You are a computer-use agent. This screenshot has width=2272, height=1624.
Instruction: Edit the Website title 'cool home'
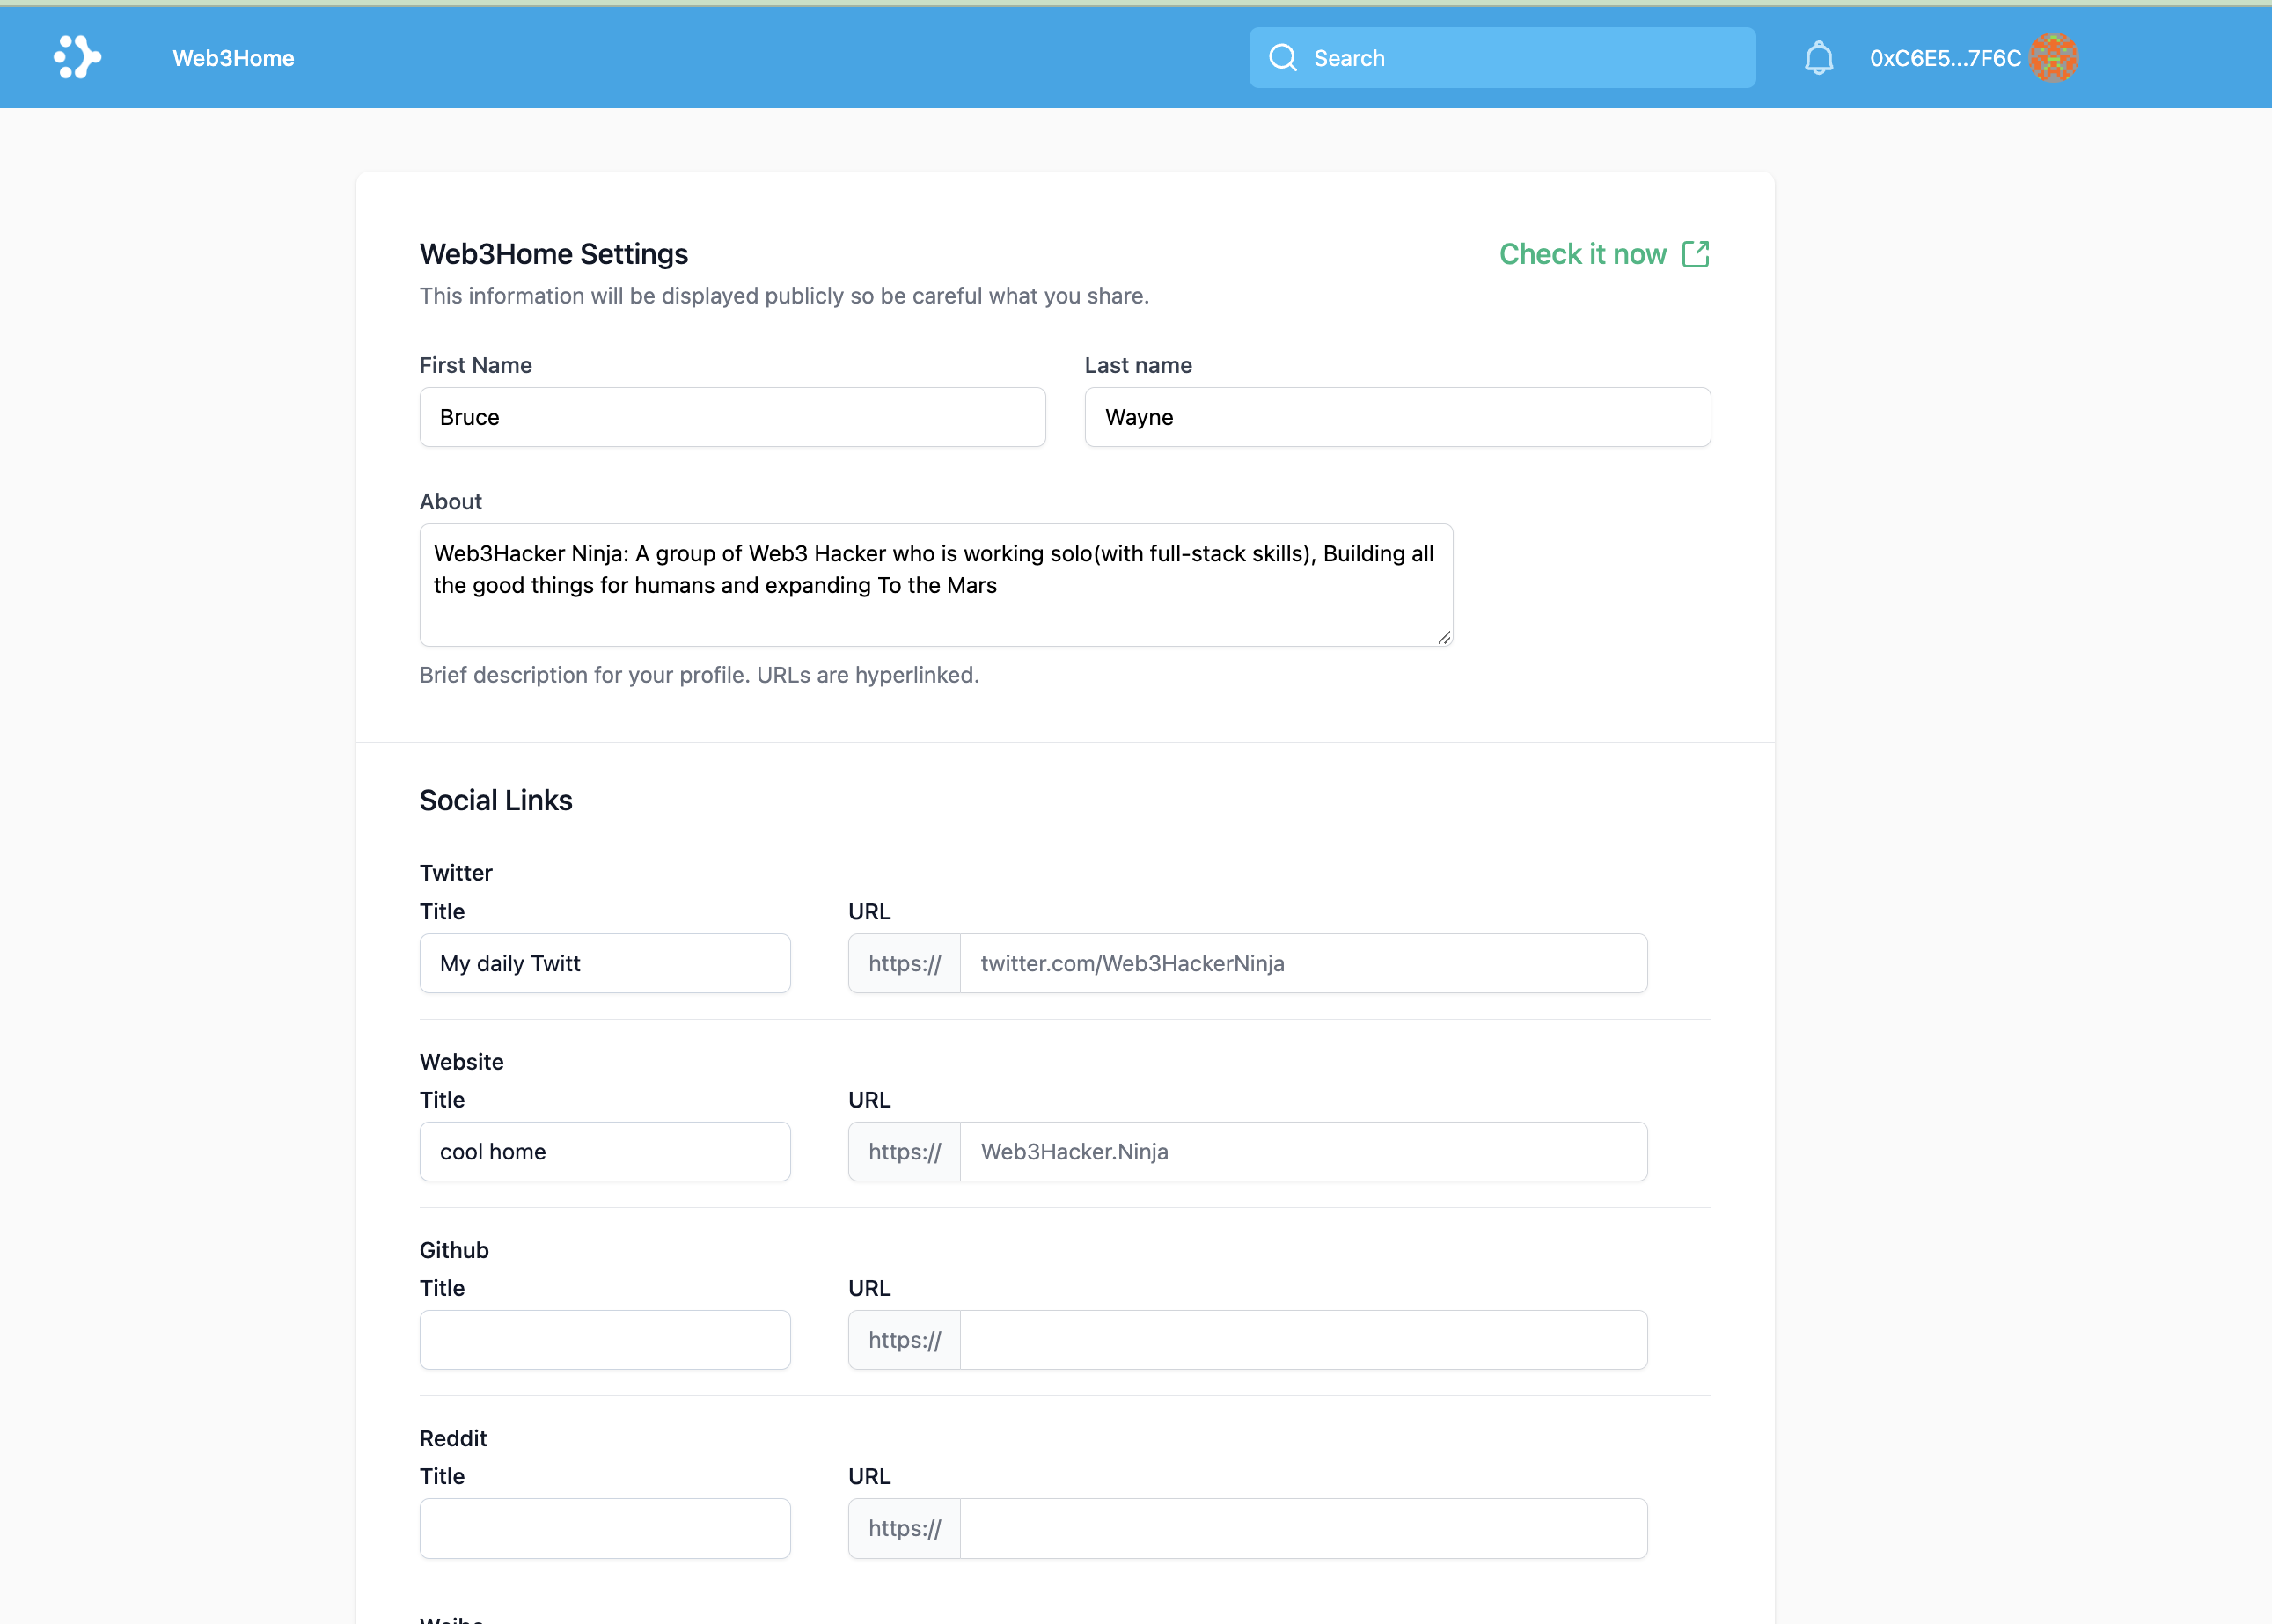click(x=604, y=1151)
